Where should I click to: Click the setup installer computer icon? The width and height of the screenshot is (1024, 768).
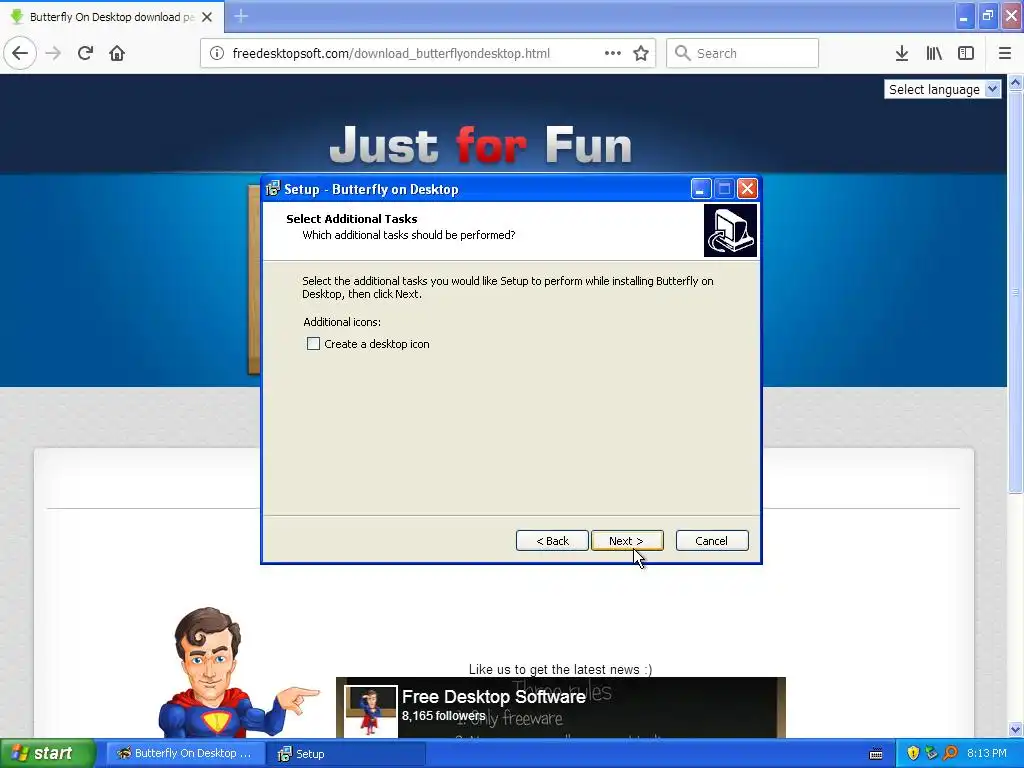coord(731,231)
